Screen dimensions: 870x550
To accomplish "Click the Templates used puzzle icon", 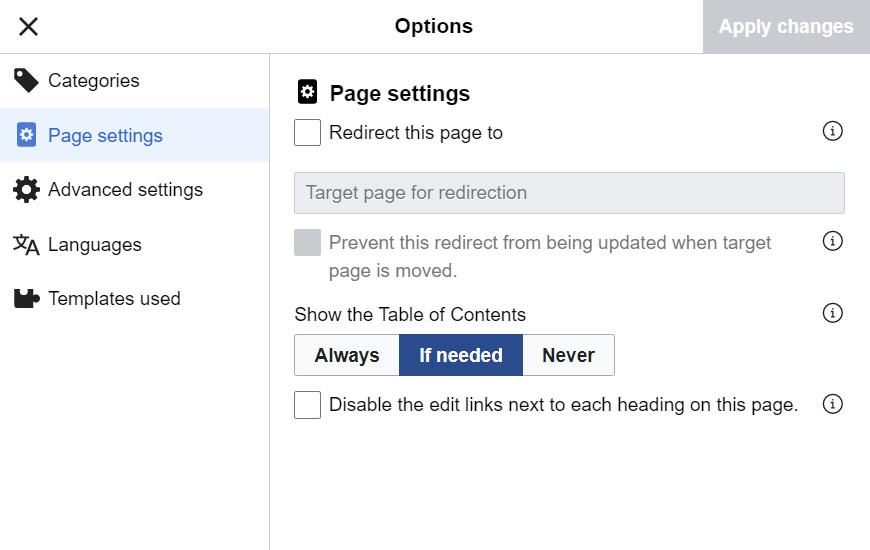I will [27, 299].
